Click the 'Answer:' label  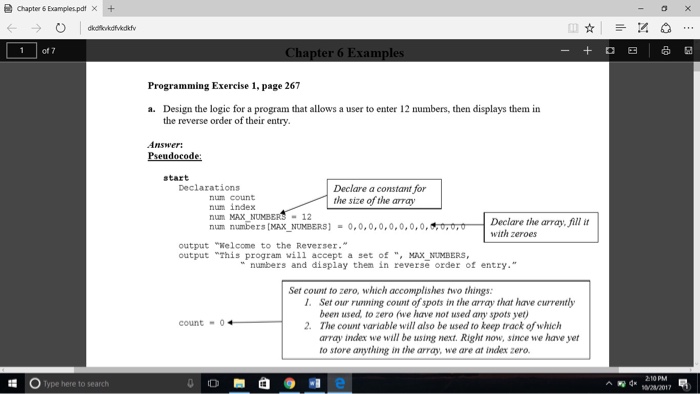[165, 145]
